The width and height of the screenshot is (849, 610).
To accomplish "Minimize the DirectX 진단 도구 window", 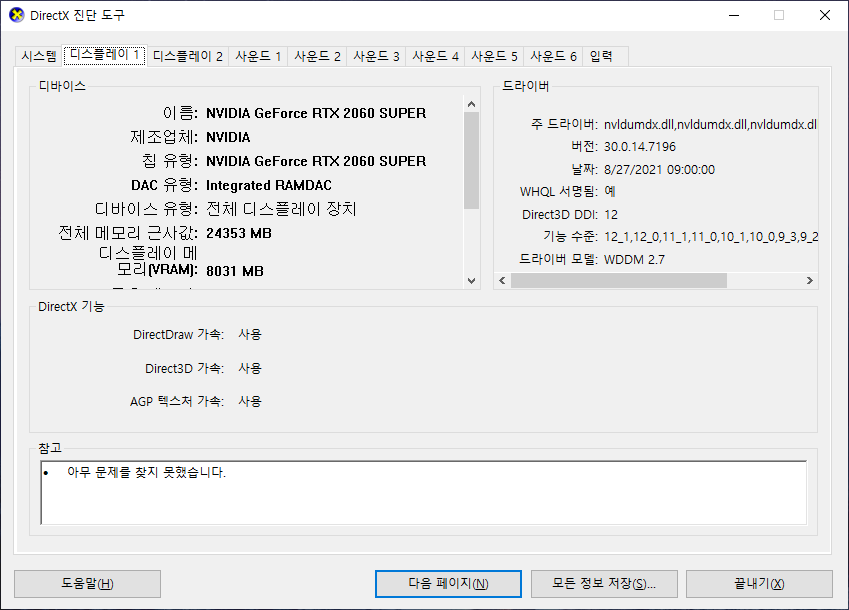I will pyautogui.click(x=734, y=15).
